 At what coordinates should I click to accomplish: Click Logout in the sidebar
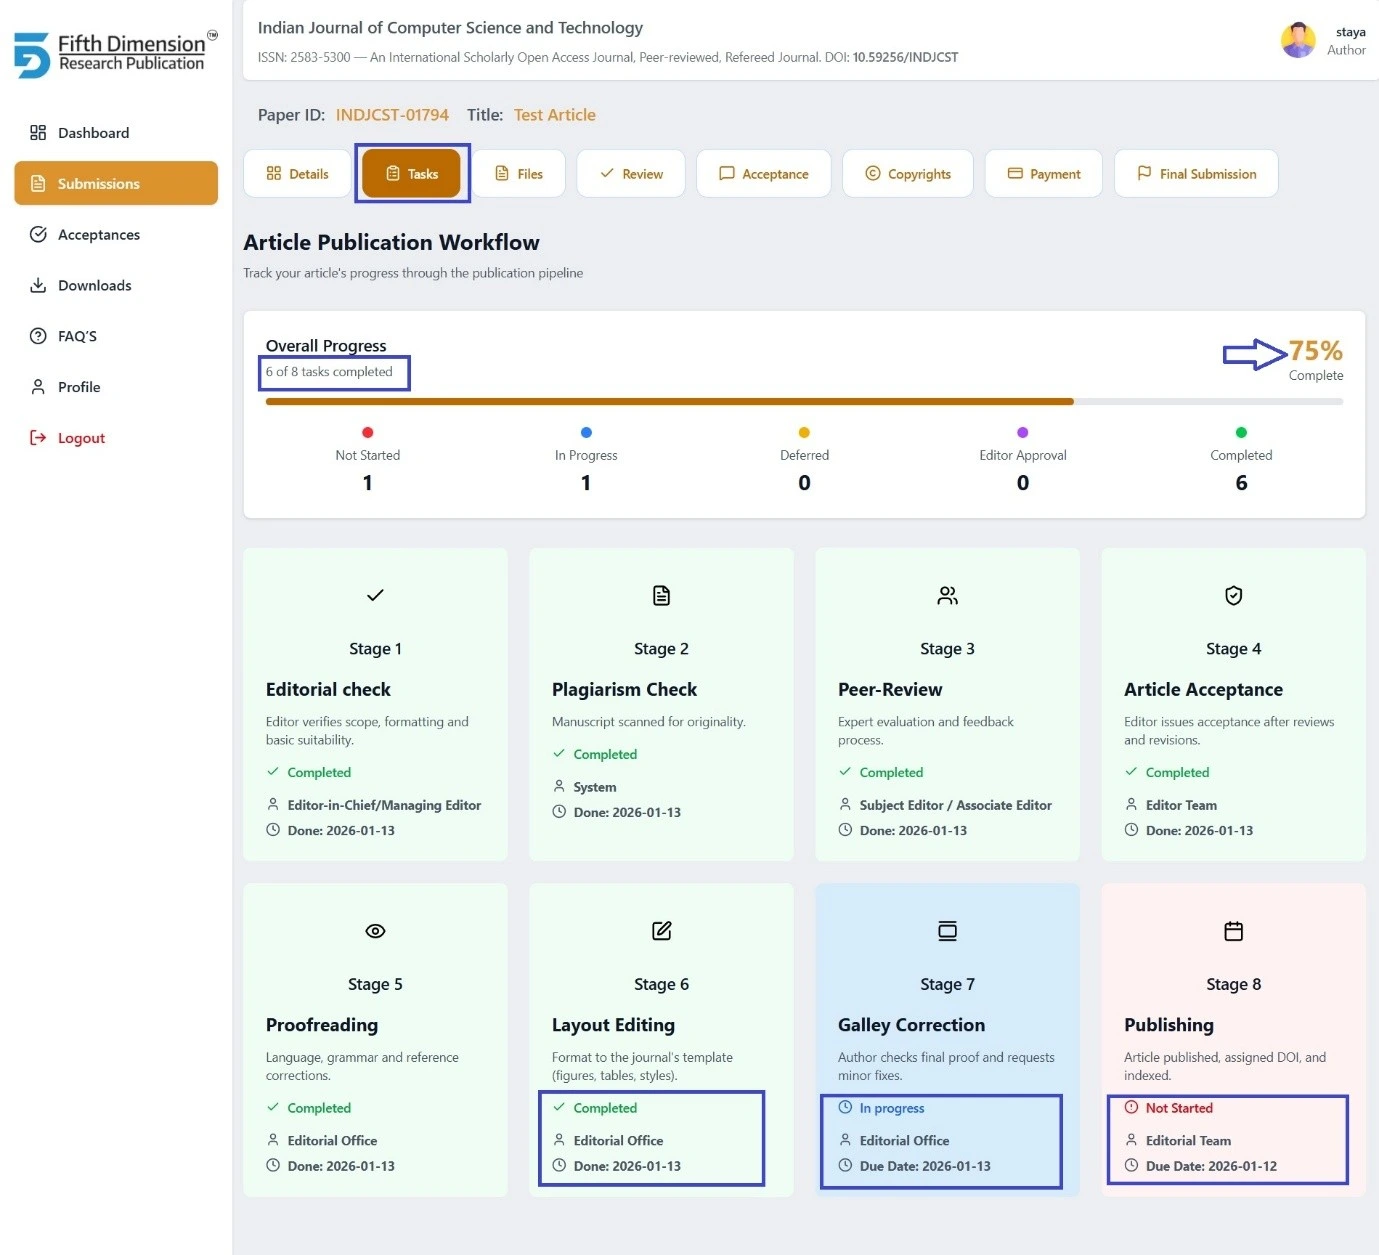(x=116, y=438)
